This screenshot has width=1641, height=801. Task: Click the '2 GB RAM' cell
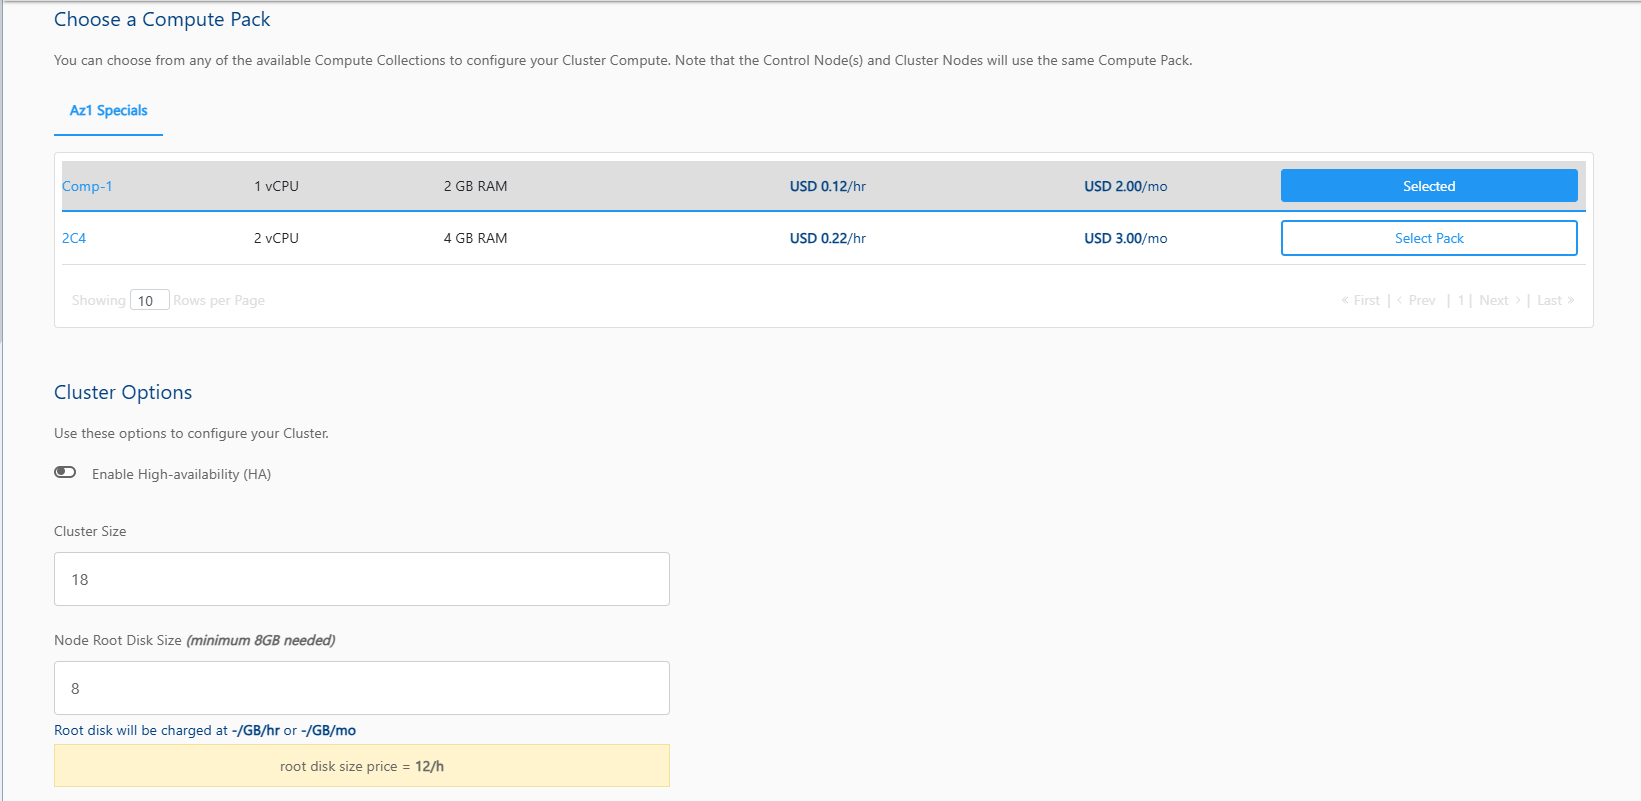476,186
